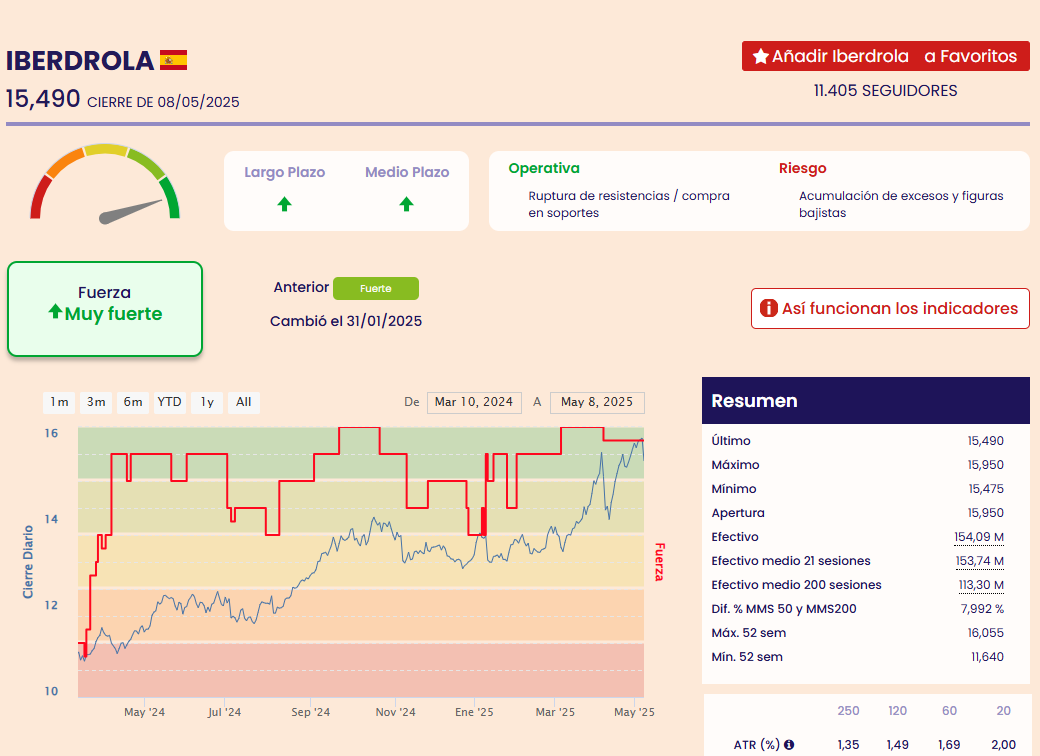Click the Cierre Diario axis label

28,562
